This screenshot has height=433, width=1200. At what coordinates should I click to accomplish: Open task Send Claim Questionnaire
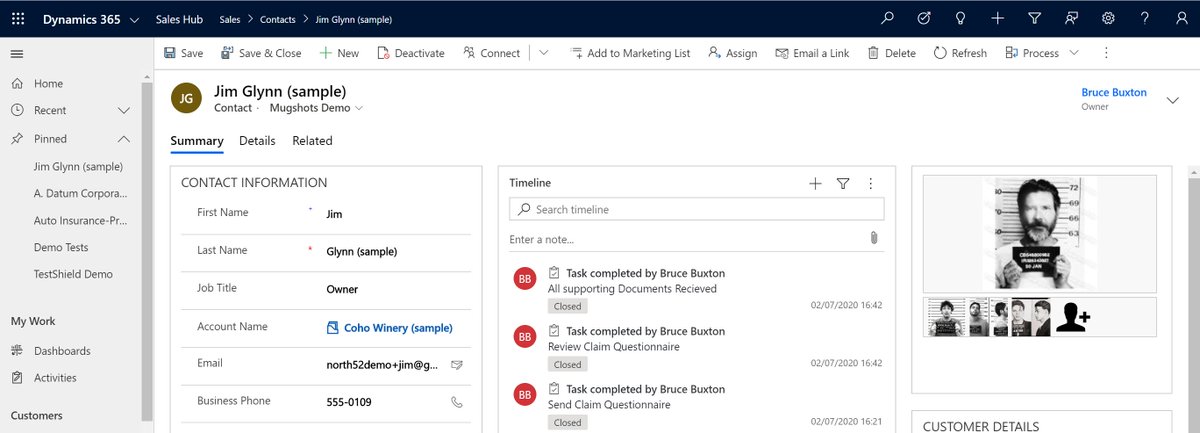pos(609,405)
